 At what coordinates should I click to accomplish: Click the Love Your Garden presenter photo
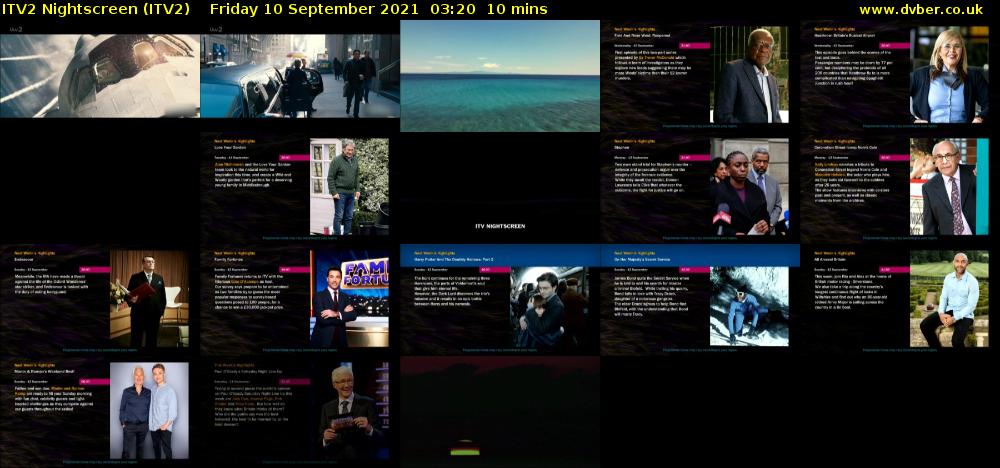click(349, 186)
